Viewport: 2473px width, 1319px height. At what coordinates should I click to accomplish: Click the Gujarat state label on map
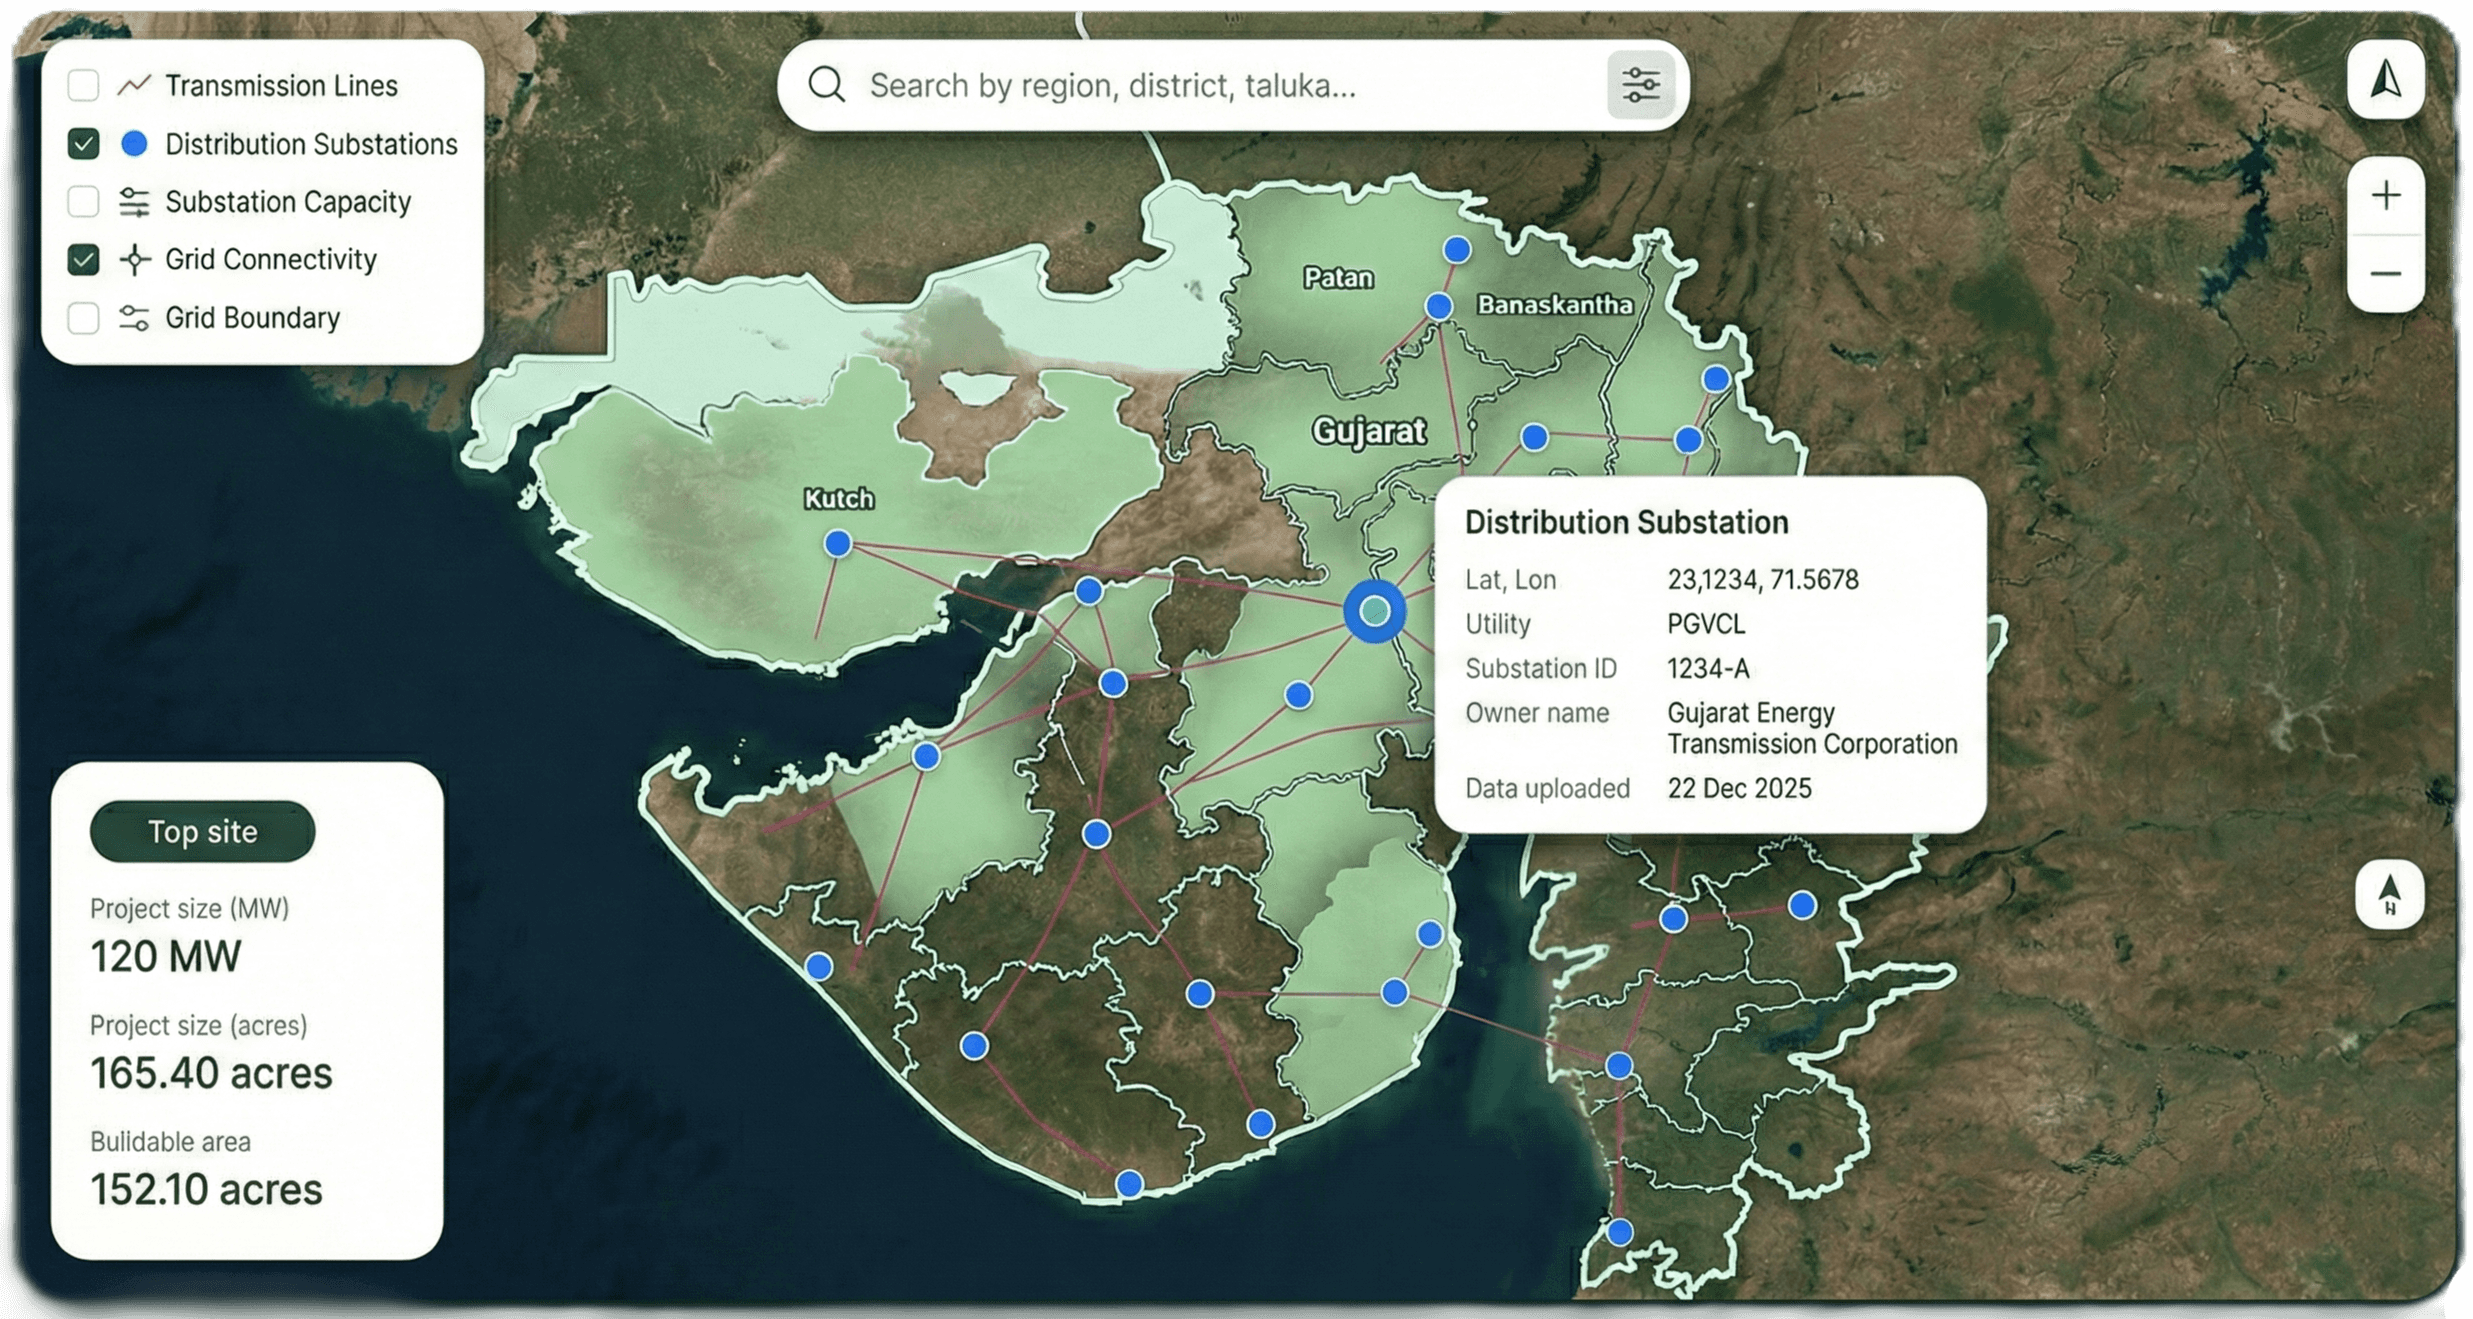coord(1368,431)
